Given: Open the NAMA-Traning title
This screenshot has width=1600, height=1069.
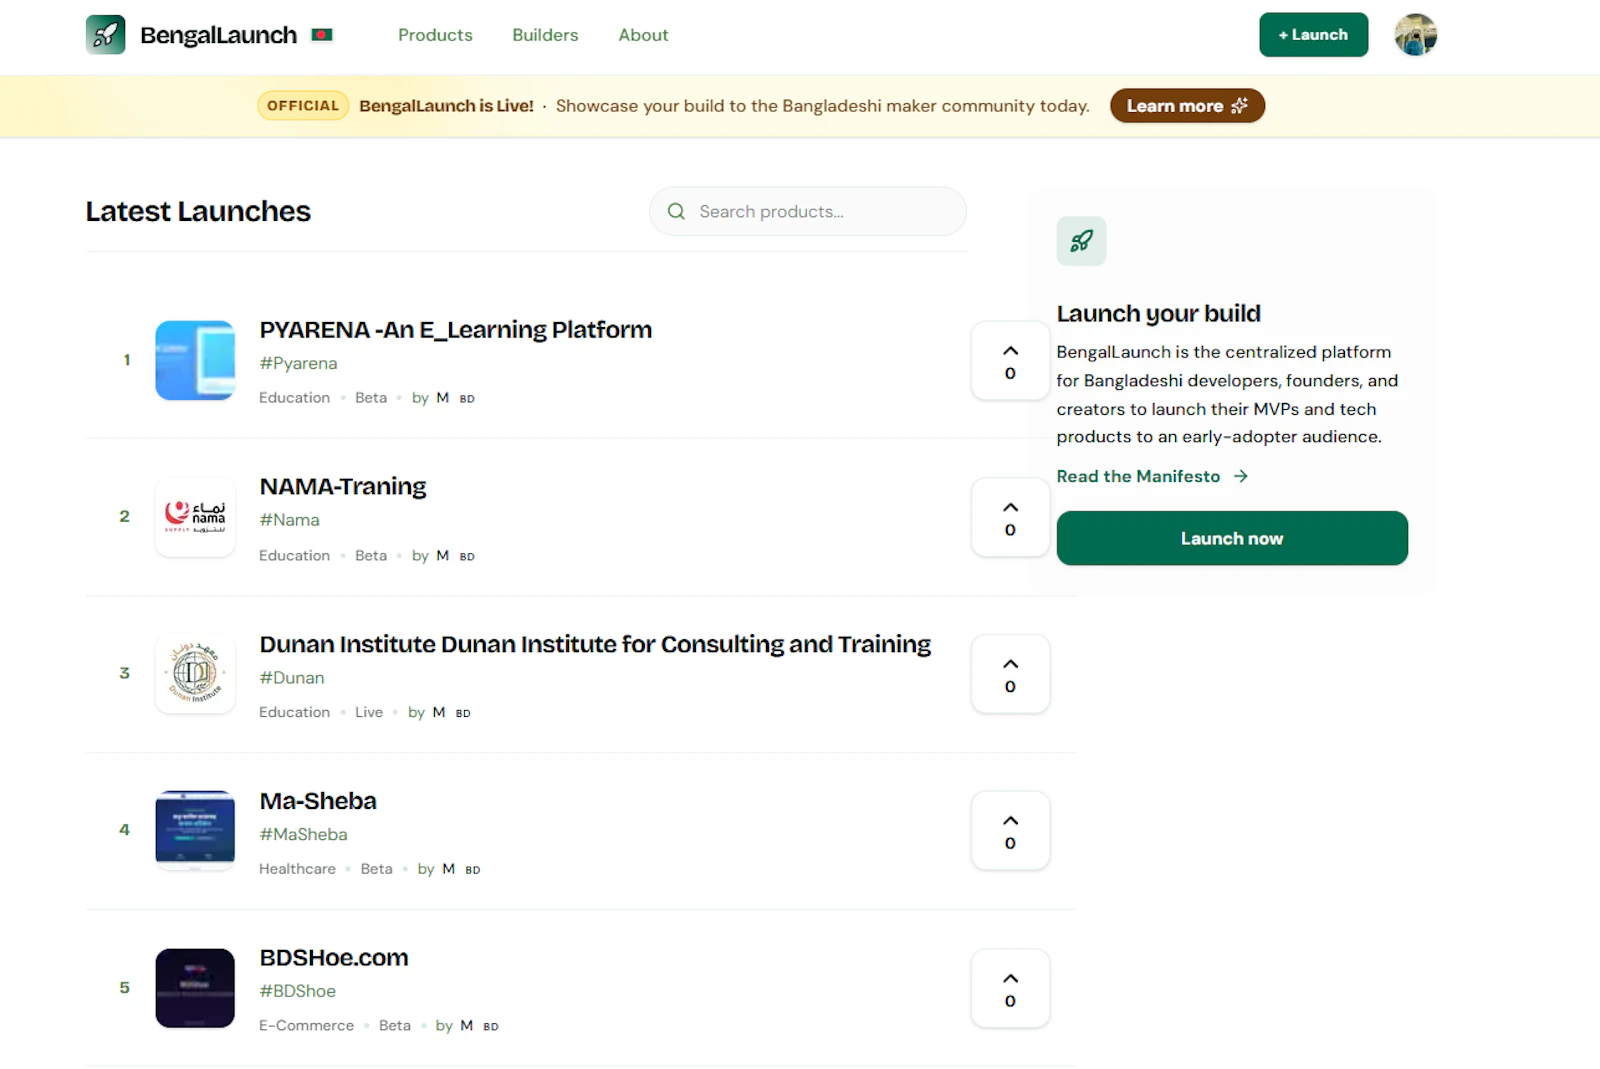Looking at the screenshot, I should 343,487.
